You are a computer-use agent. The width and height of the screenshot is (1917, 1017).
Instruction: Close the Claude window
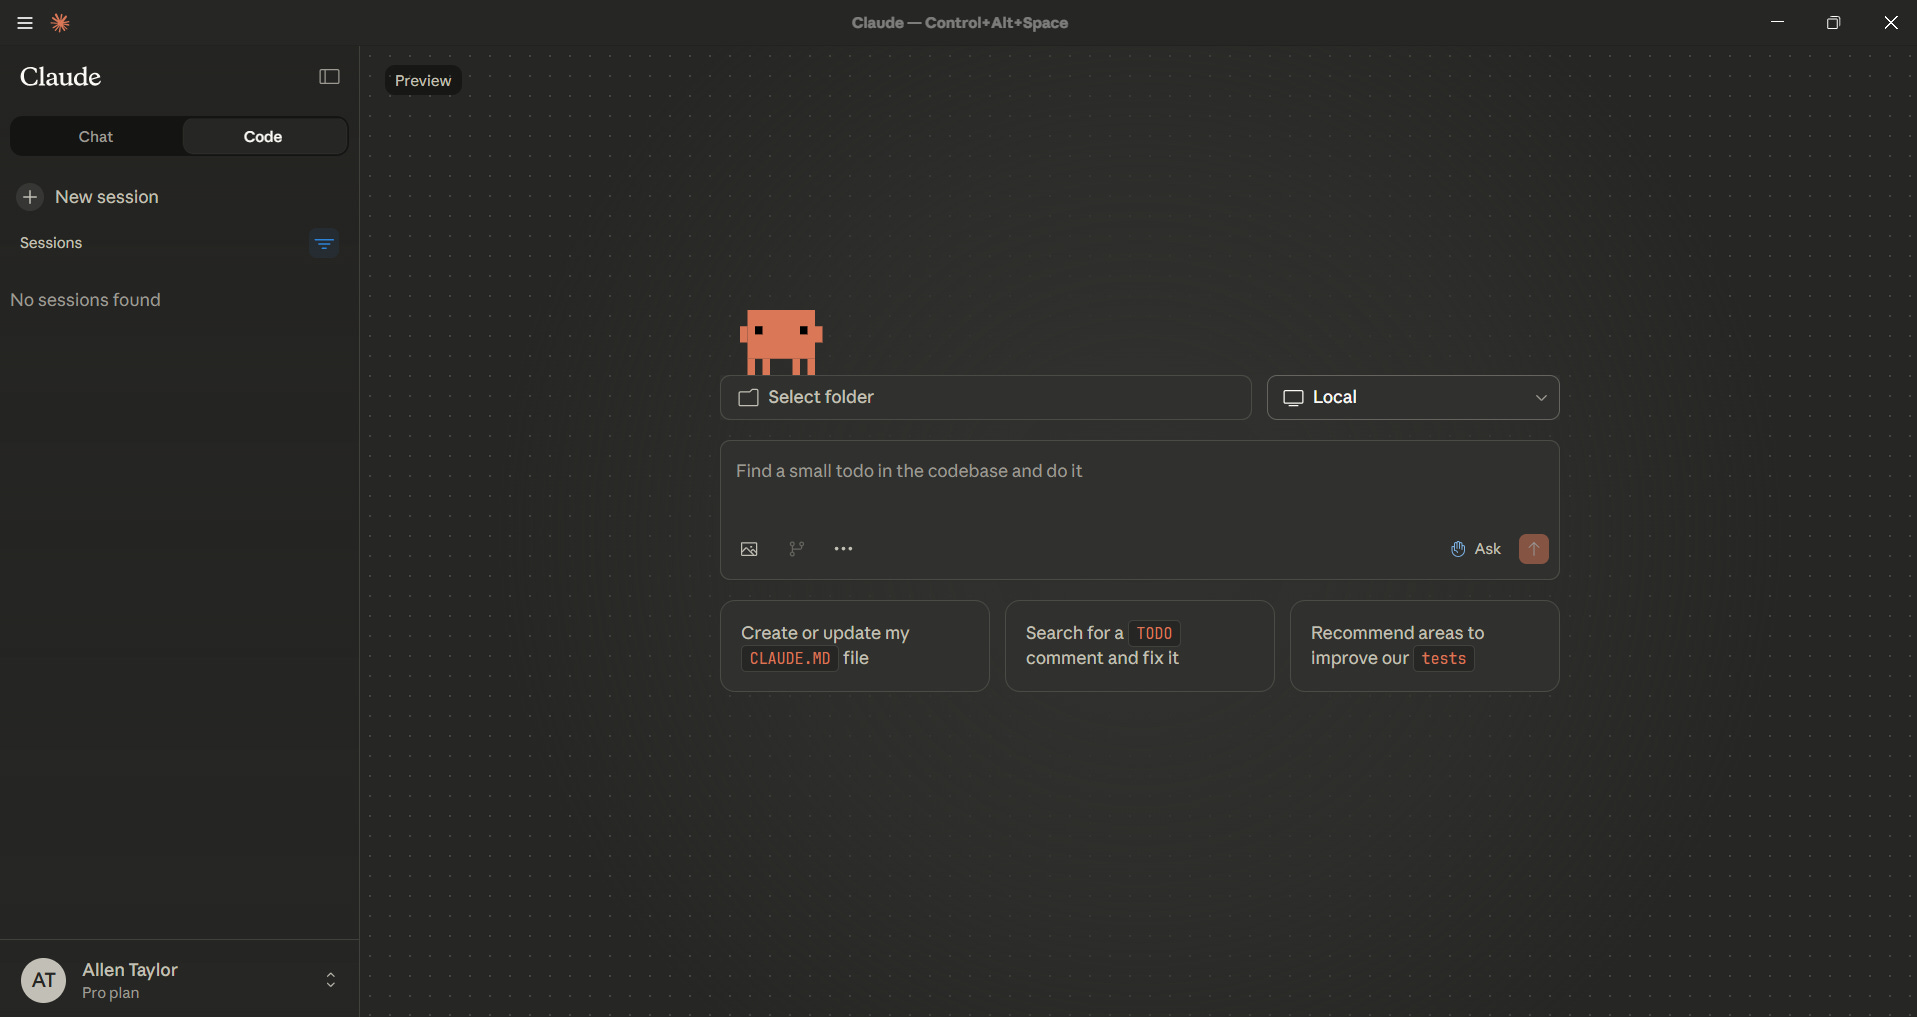tap(1890, 22)
